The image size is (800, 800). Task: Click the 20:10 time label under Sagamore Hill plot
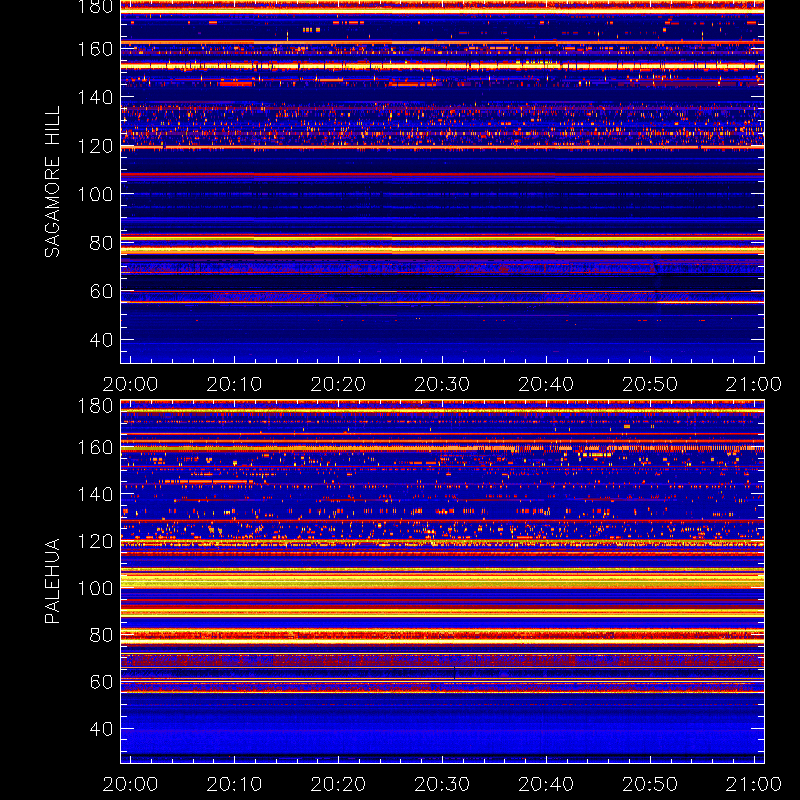234,384
